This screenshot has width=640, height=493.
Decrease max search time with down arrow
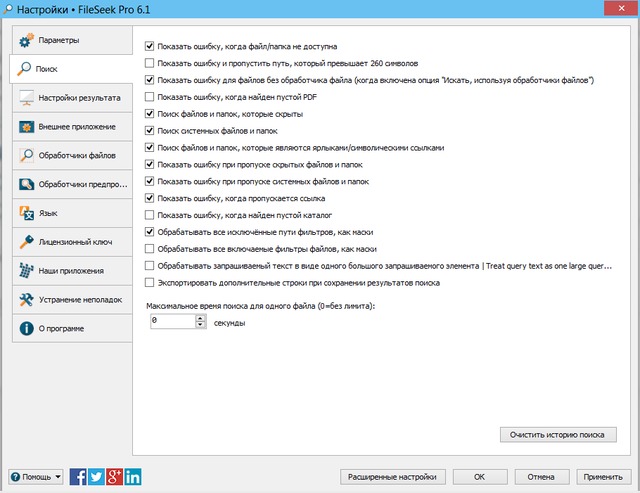click(200, 324)
